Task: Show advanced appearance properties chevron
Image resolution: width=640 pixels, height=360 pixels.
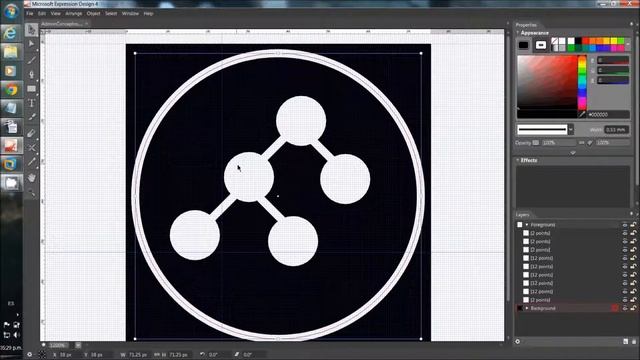Action: (x=573, y=153)
